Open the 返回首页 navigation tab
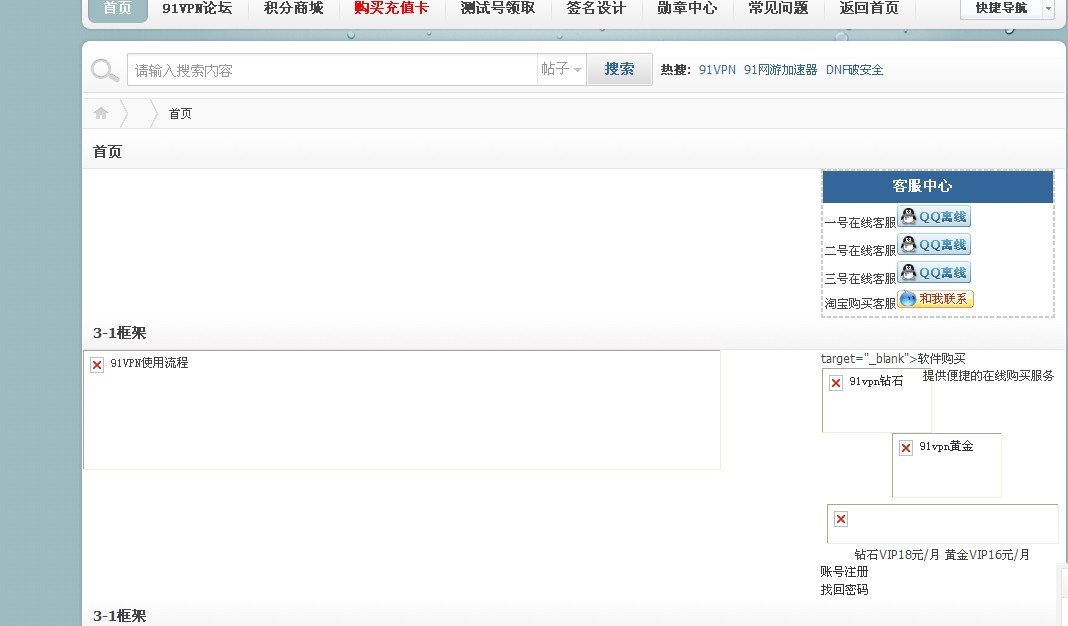Screen dimensions: 1068x626 click(x=870, y=8)
